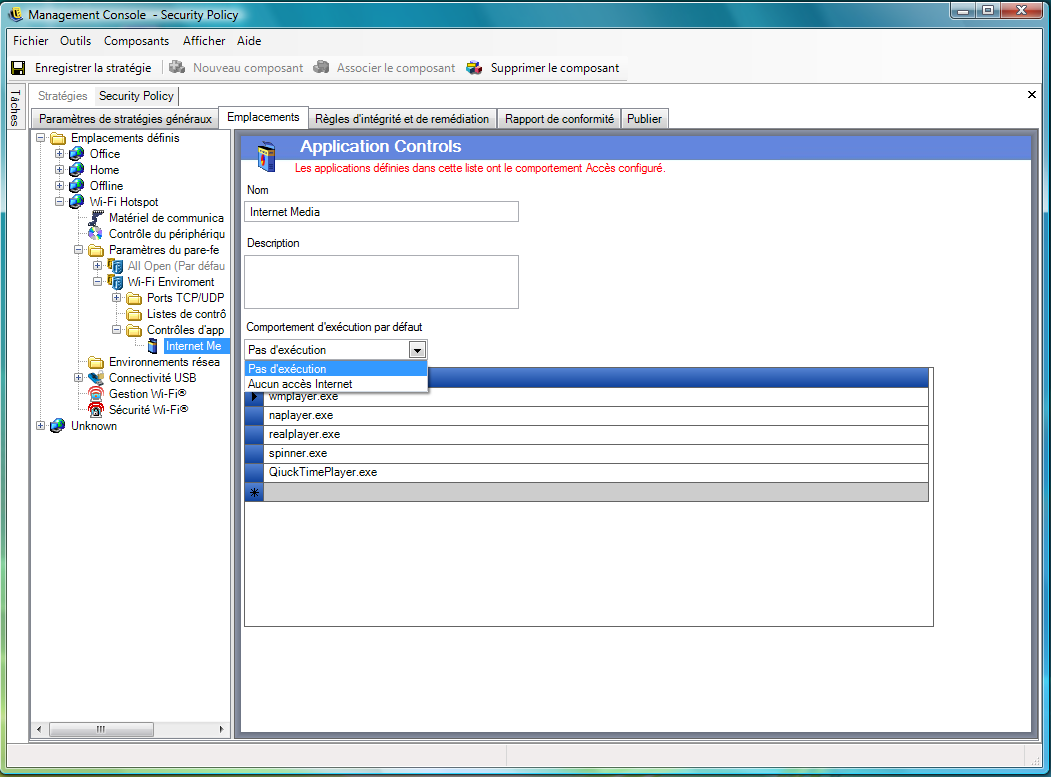This screenshot has height=777, width=1051.
Task: Select the Ports TCP/UDP tree folder
Action: tap(185, 298)
